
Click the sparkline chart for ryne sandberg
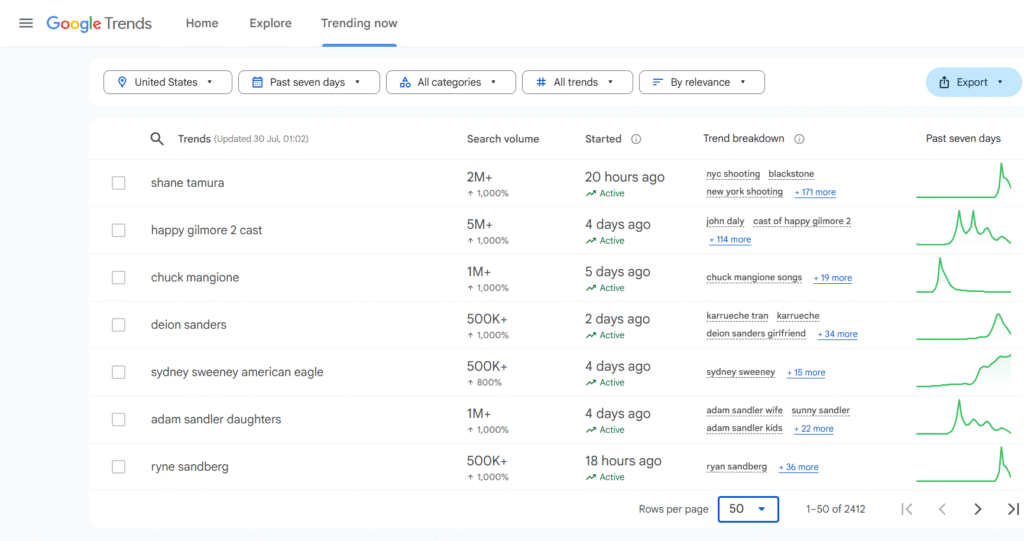[x=963, y=465]
